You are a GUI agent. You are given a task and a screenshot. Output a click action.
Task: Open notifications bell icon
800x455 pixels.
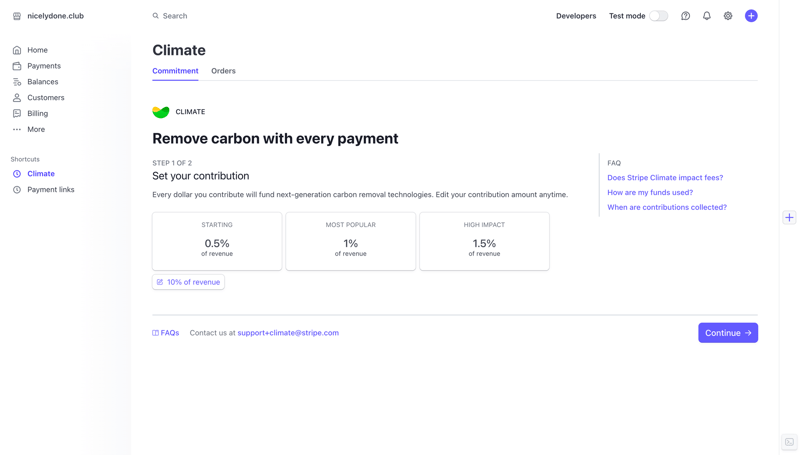707,16
